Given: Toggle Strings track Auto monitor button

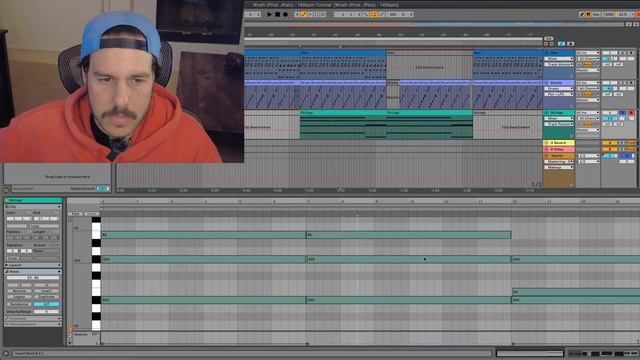Looking at the screenshot, I should click(x=587, y=124).
